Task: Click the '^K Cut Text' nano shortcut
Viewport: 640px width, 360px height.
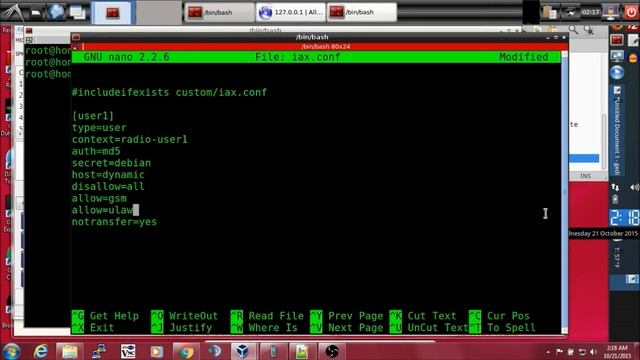Action: point(423,316)
